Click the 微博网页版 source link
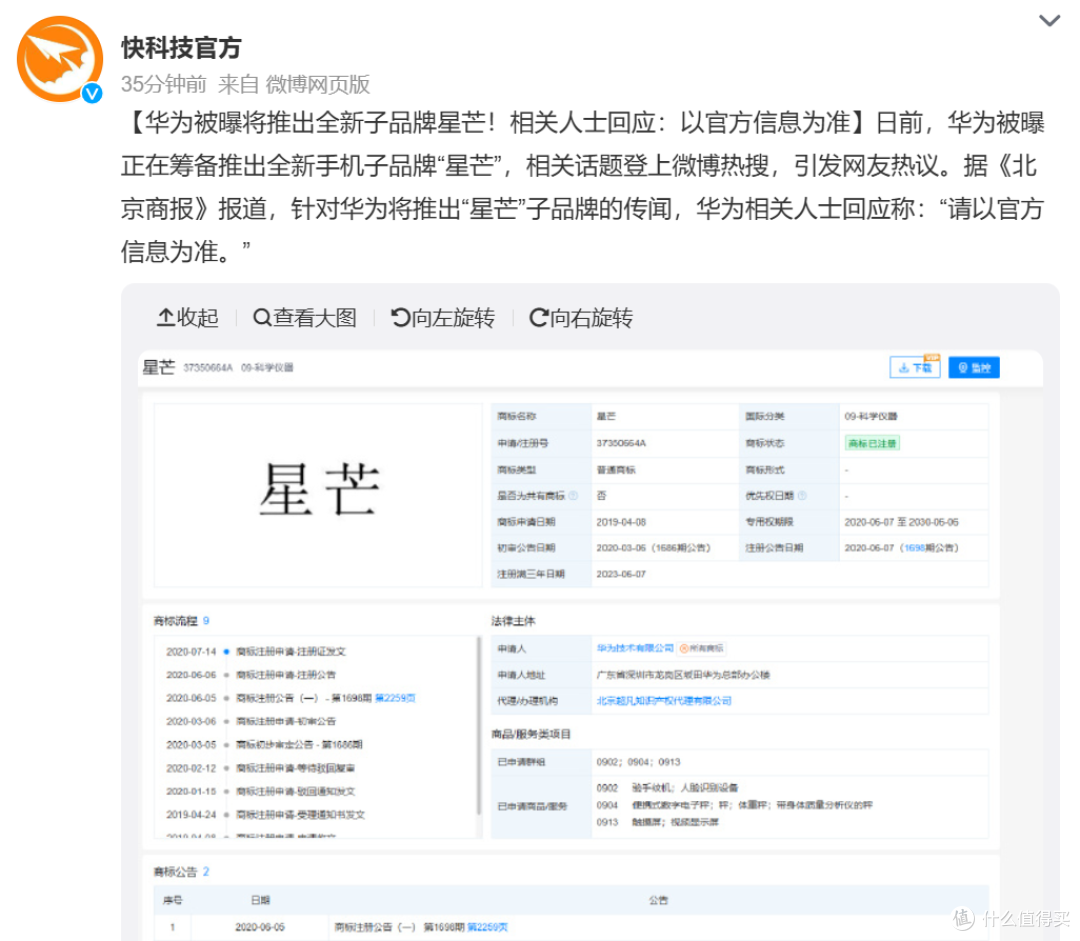Screen dimensions: 1080x941 coord(318,84)
